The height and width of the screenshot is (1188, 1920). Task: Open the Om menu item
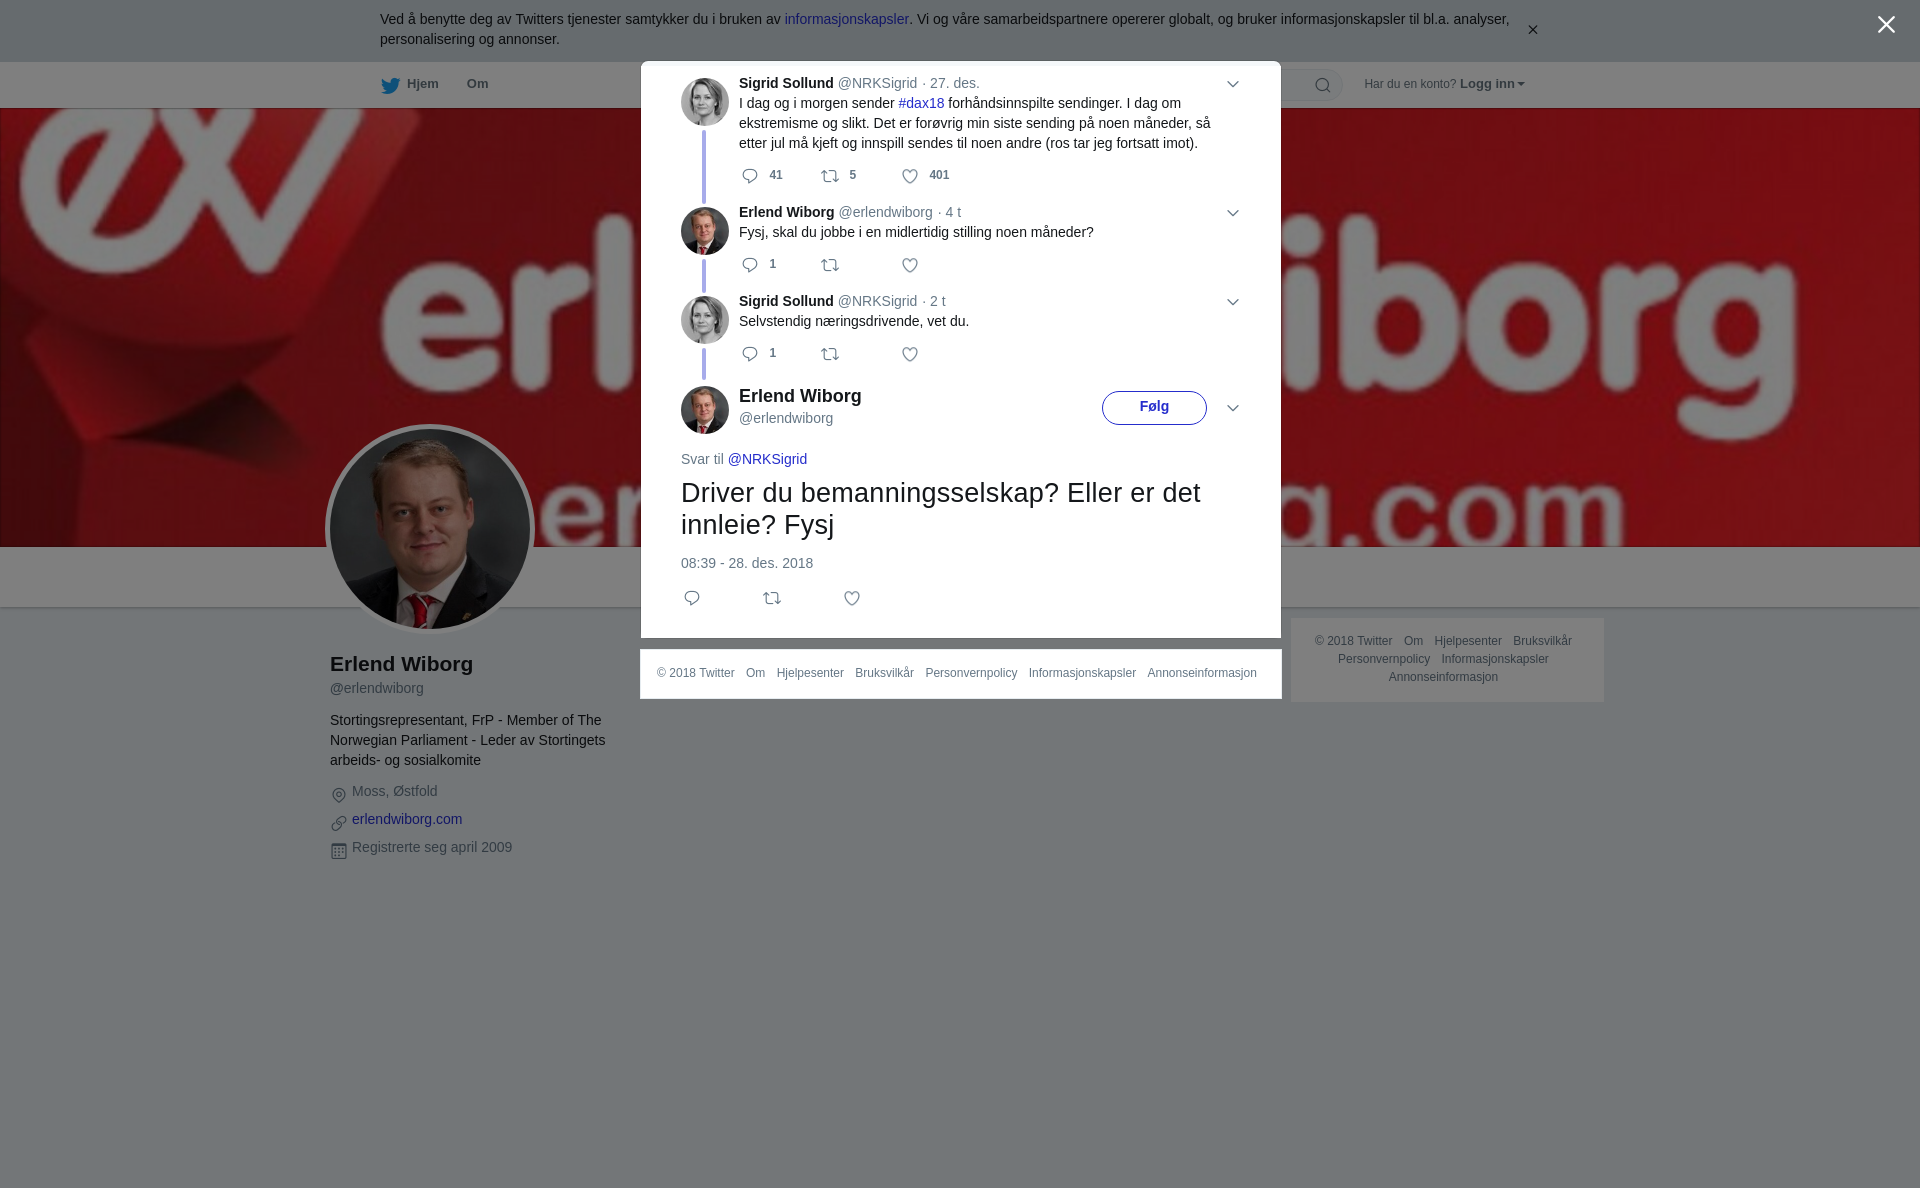(478, 84)
